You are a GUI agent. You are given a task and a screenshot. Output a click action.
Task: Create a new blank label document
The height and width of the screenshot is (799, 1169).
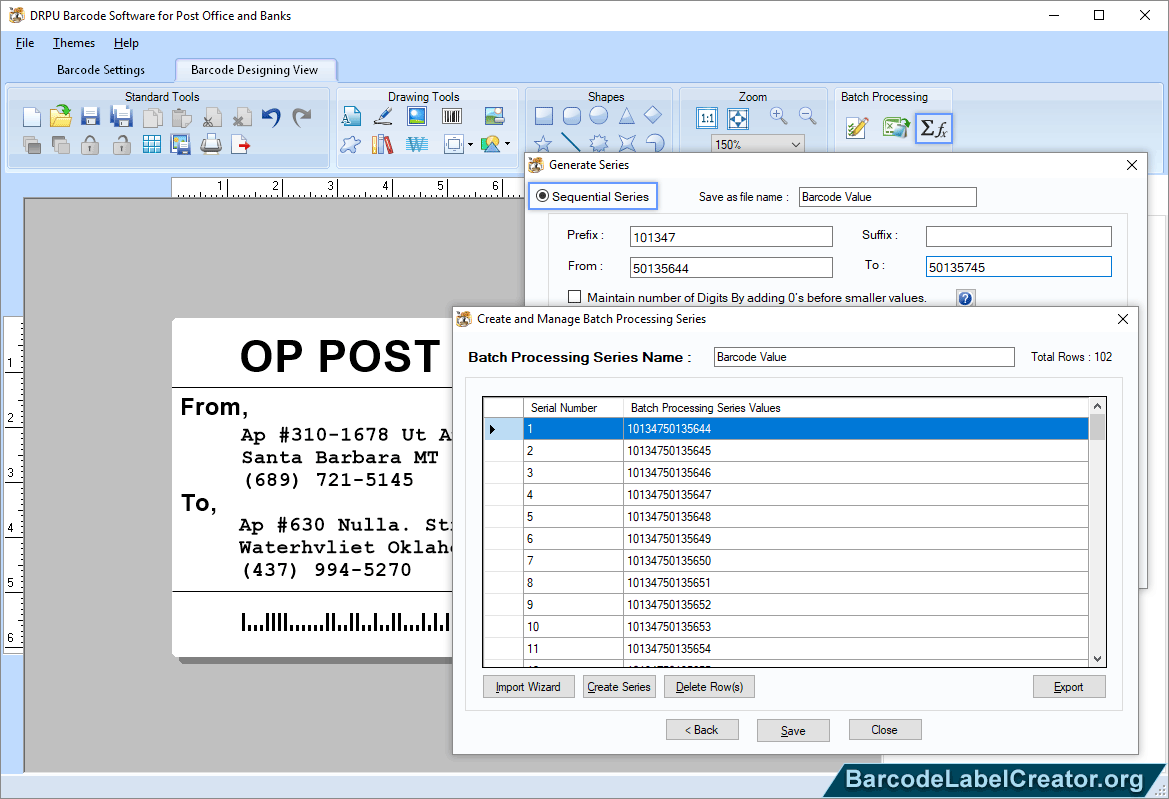click(x=32, y=117)
